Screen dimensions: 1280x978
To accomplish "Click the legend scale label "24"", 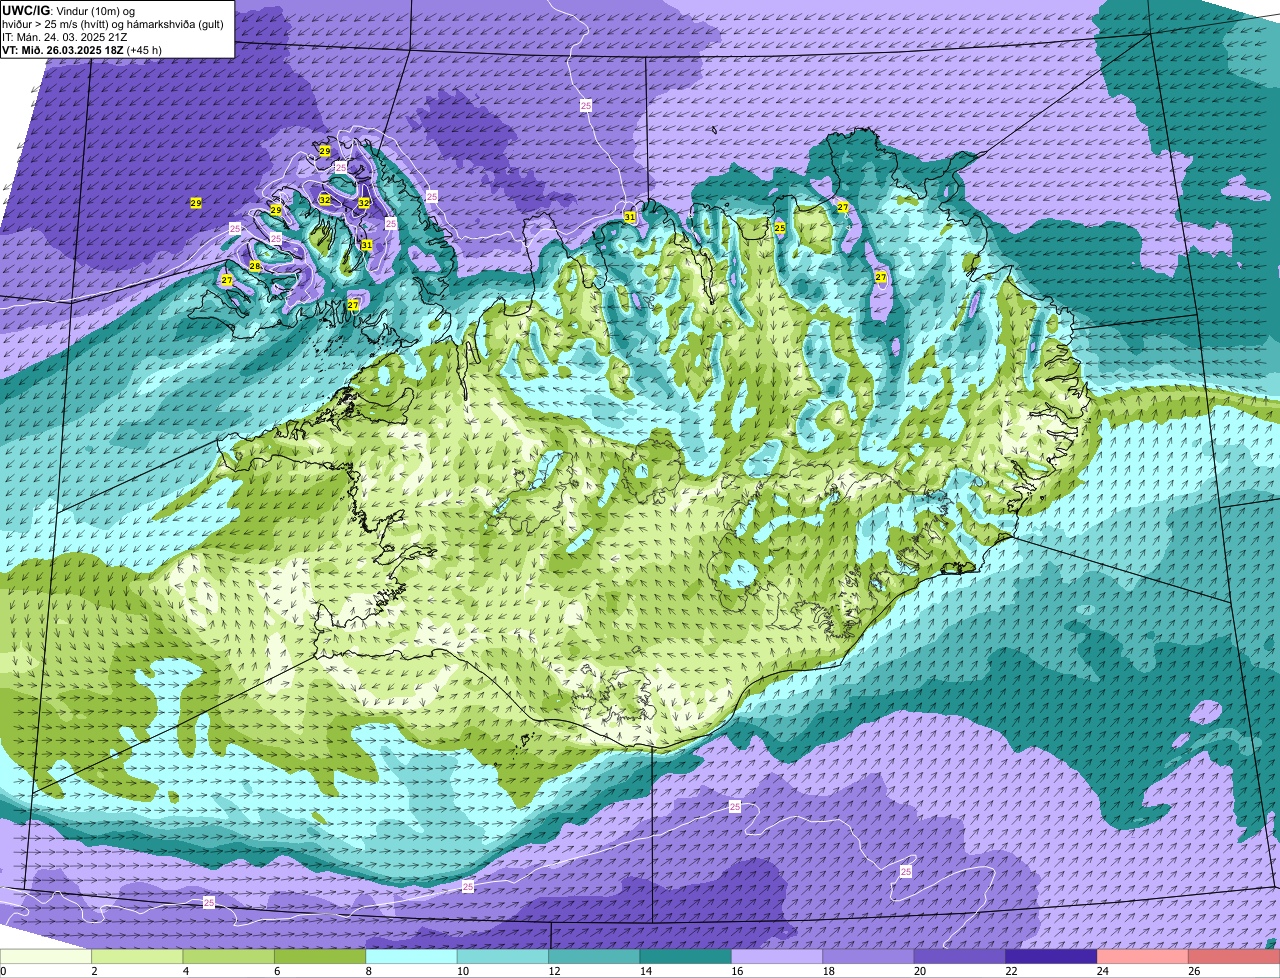I will 1102,971.
